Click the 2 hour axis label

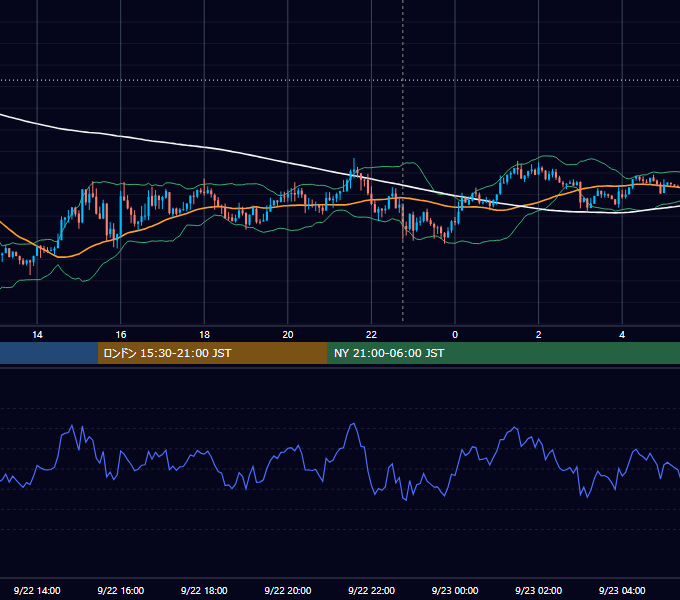coord(539,335)
